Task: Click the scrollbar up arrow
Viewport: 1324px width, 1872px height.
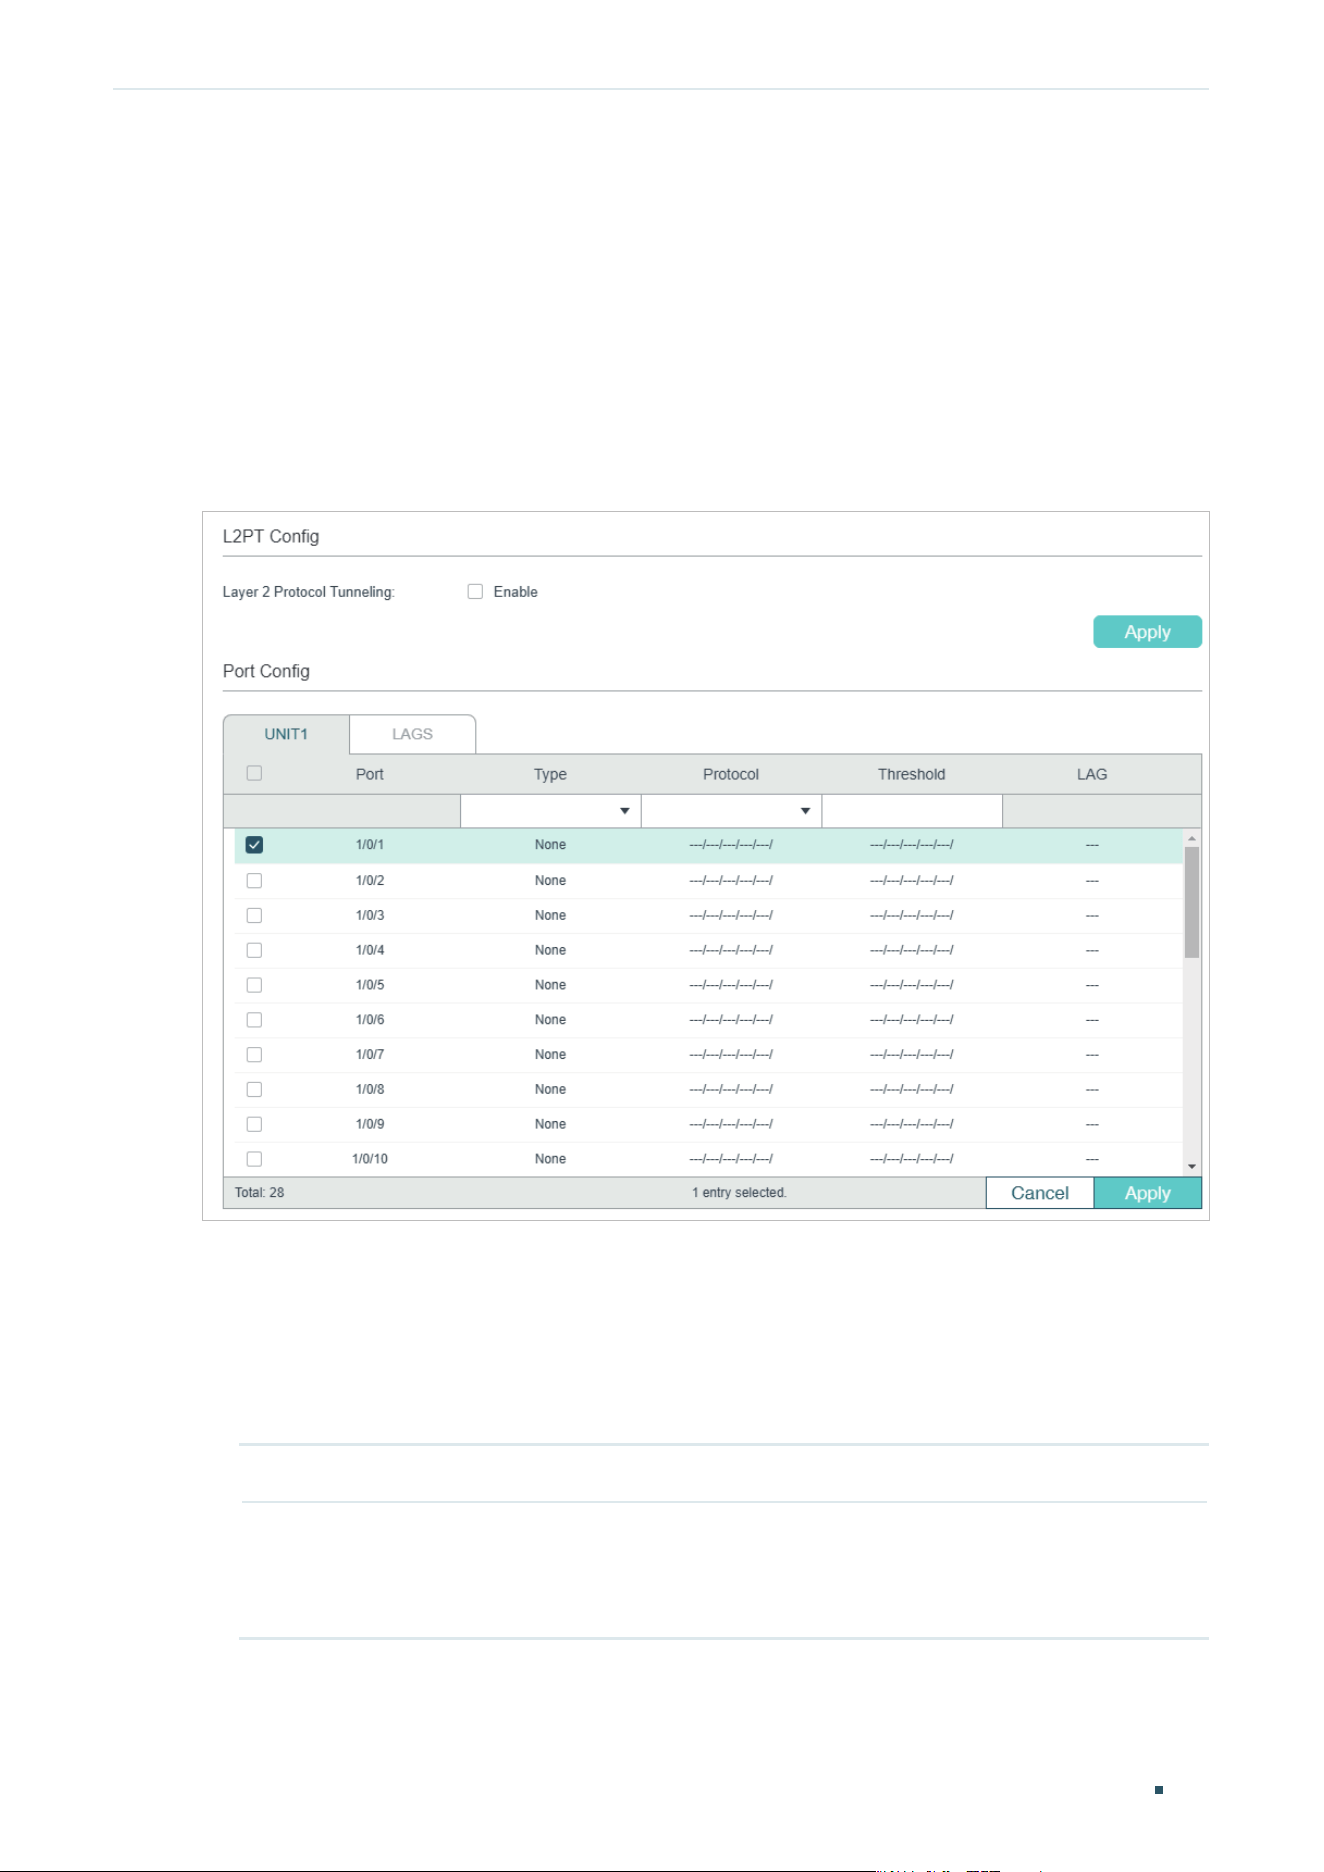Action: click(x=1192, y=838)
